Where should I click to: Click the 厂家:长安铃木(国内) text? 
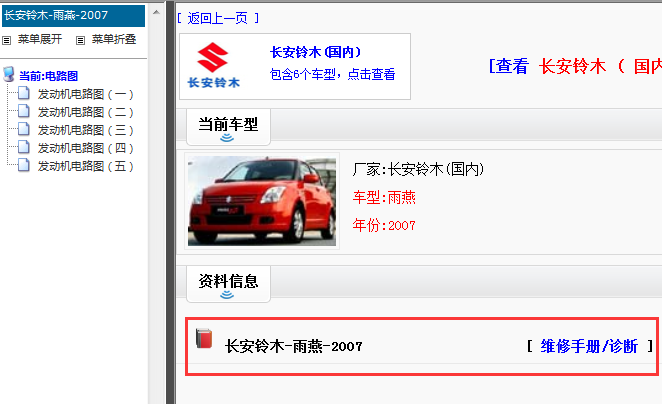click(x=418, y=169)
